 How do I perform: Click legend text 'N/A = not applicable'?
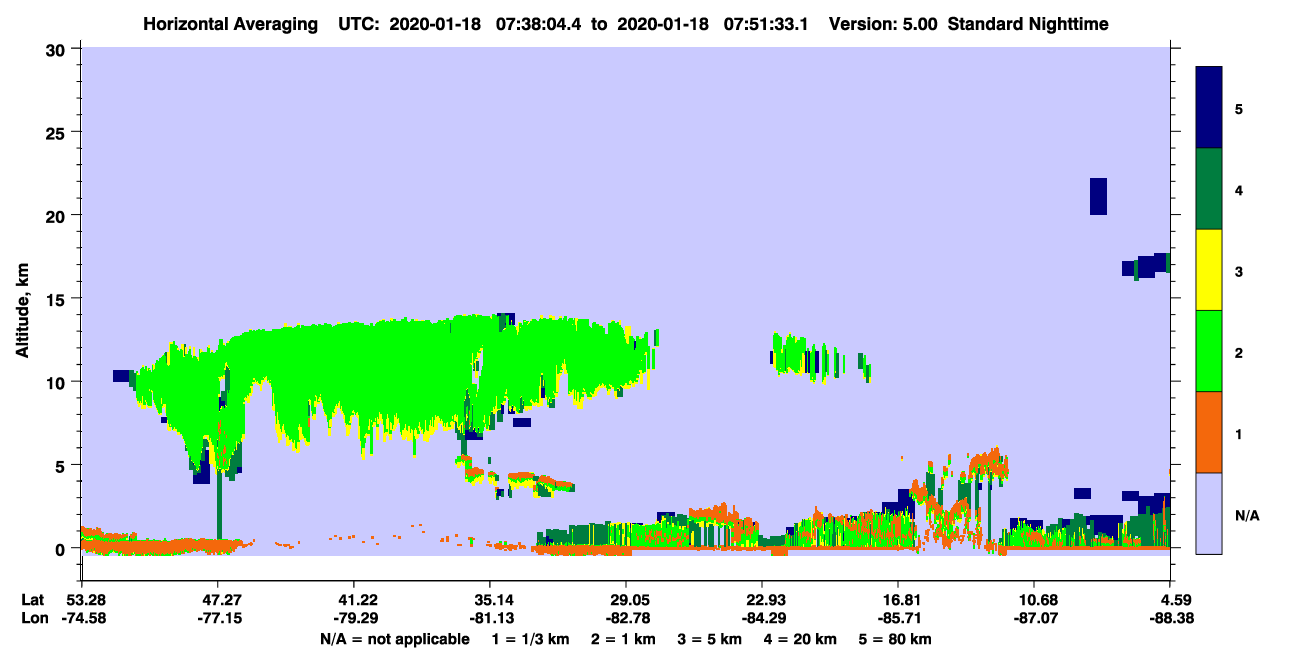[x=394, y=638]
